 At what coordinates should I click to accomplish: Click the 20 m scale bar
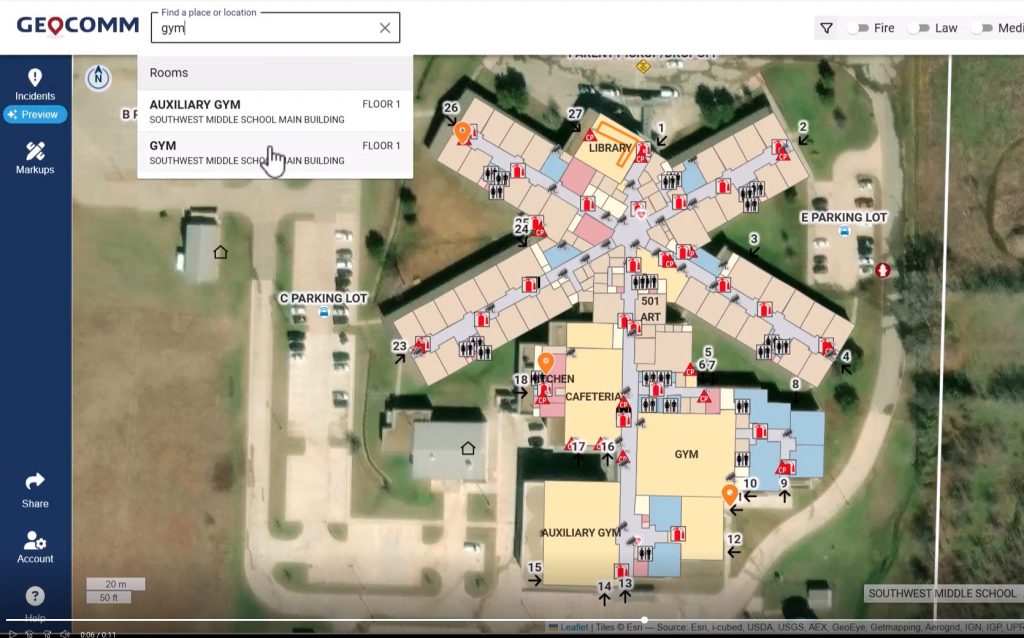click(116, 584)
